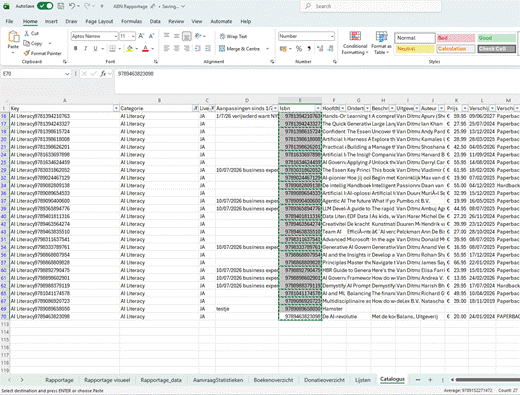520x395 pixels.
Task: Click the Copy icon in Clipboard
Action: tap(27, 43)
